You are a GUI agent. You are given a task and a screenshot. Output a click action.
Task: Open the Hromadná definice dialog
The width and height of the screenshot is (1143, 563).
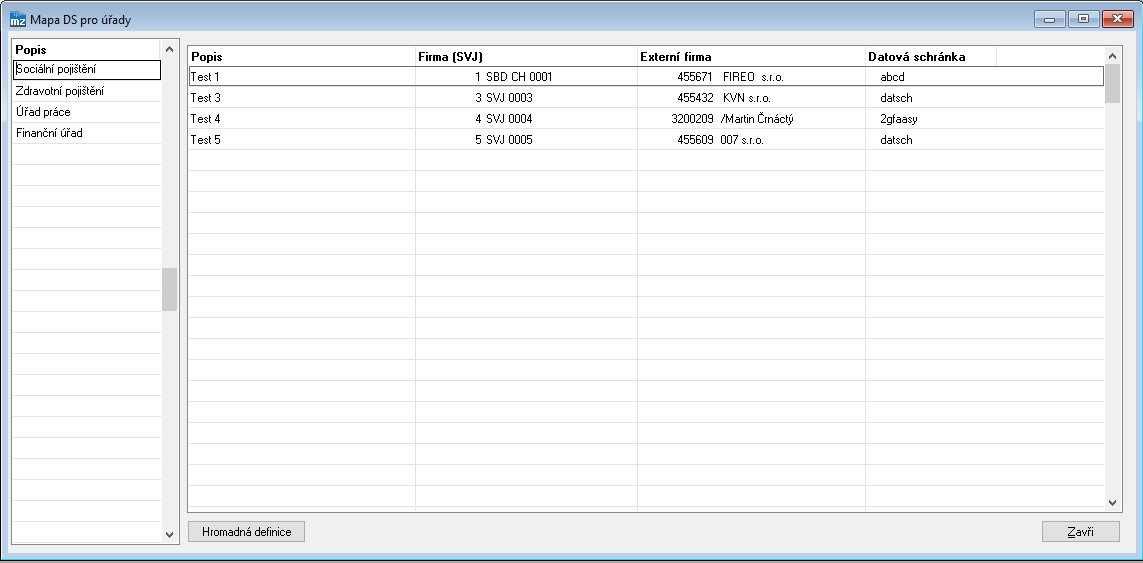(x=246, y=532)
